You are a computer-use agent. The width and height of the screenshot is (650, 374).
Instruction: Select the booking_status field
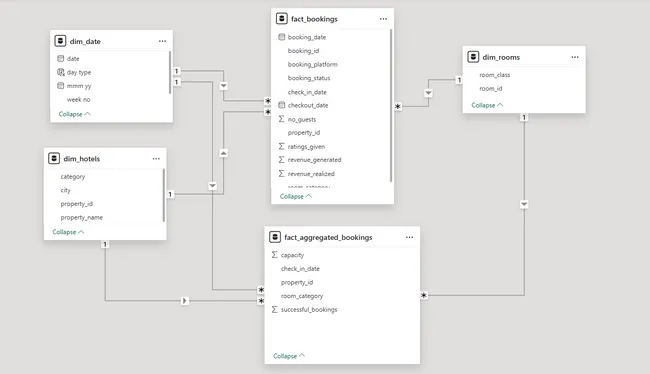click(309, 78)
